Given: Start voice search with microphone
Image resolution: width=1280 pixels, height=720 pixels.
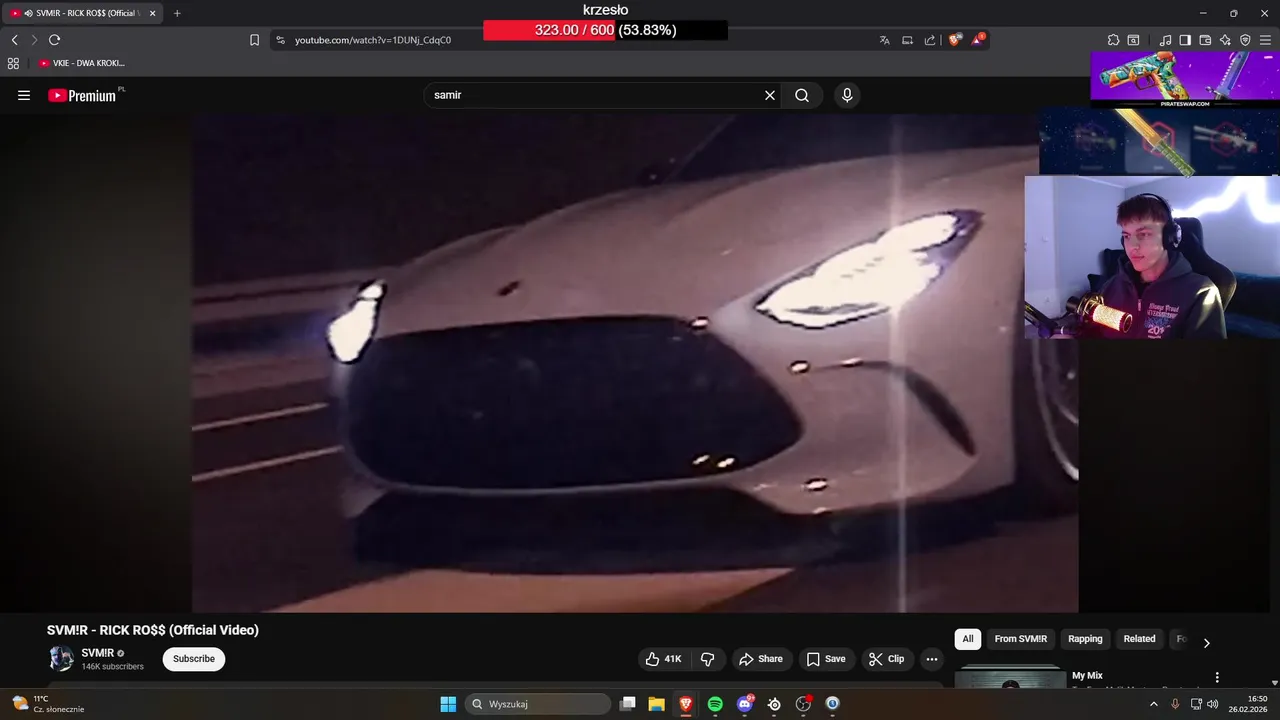Looking at the screenshot, I should point(847,95).
